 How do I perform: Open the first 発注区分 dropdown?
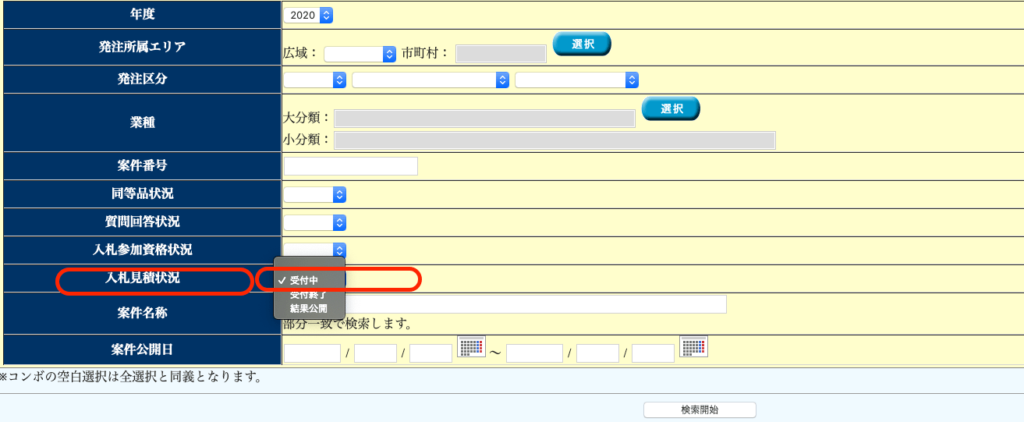[x=315, y=80]
